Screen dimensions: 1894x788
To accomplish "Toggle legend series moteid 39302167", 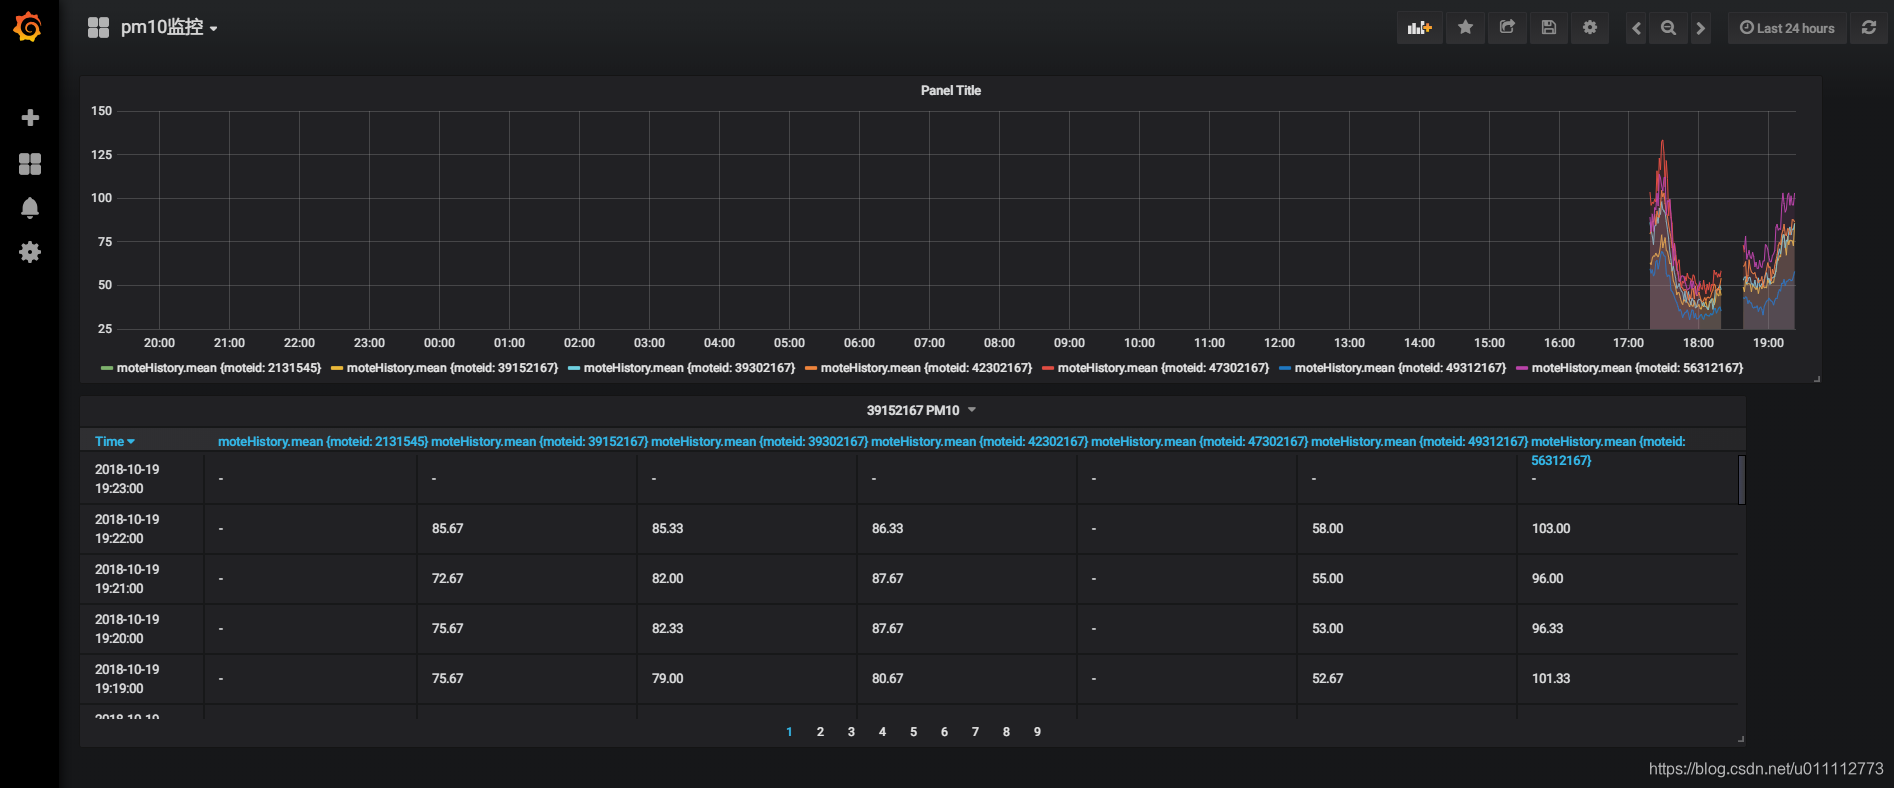I will (689, 368).
